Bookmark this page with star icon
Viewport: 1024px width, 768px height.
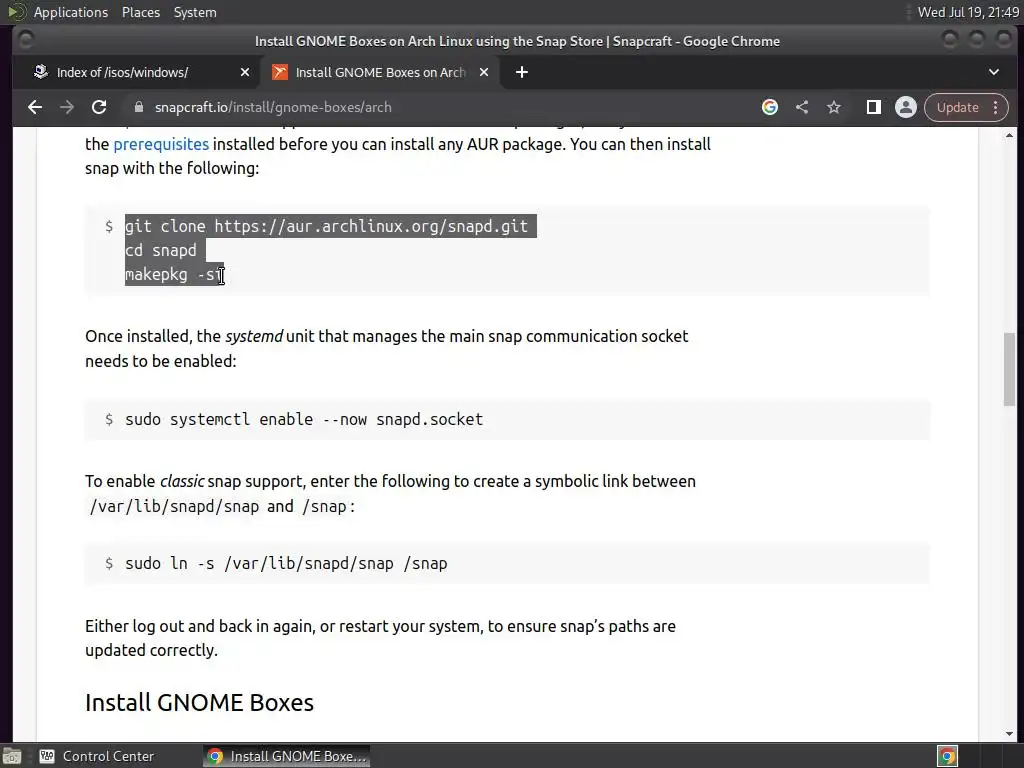[834, 107]
